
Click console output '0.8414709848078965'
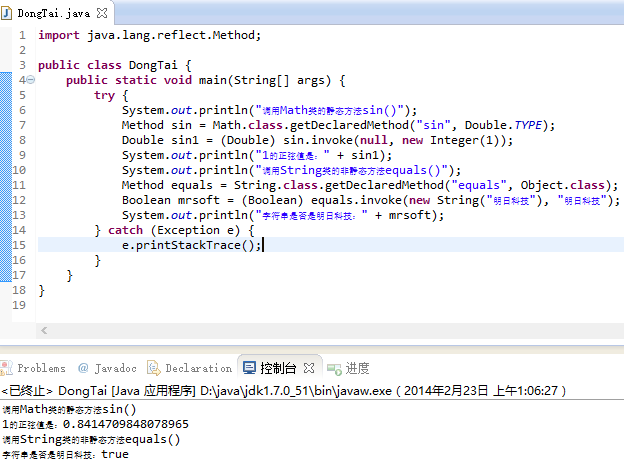click(126, 424)
